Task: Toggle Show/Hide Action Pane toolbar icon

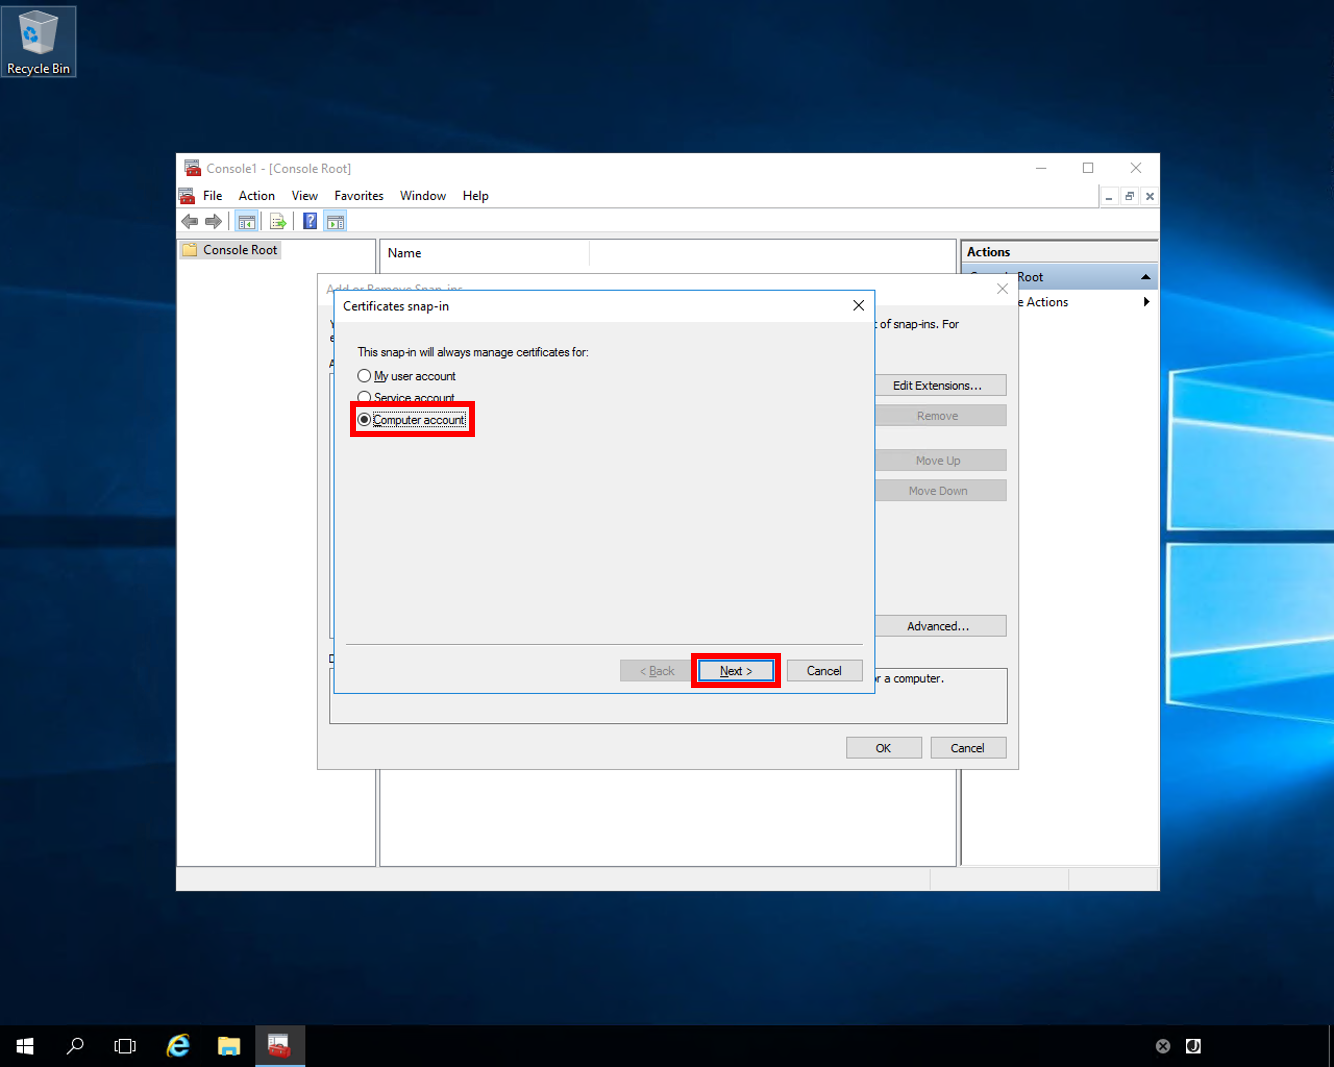Action: [336, 221]
